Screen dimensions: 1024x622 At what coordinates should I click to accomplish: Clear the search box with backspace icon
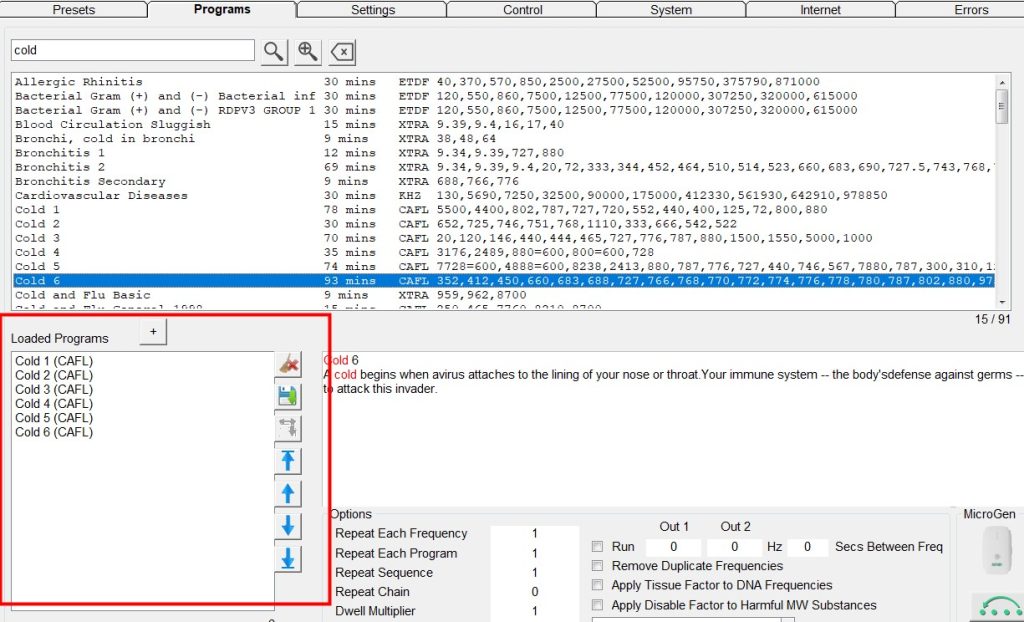point(342,52)
